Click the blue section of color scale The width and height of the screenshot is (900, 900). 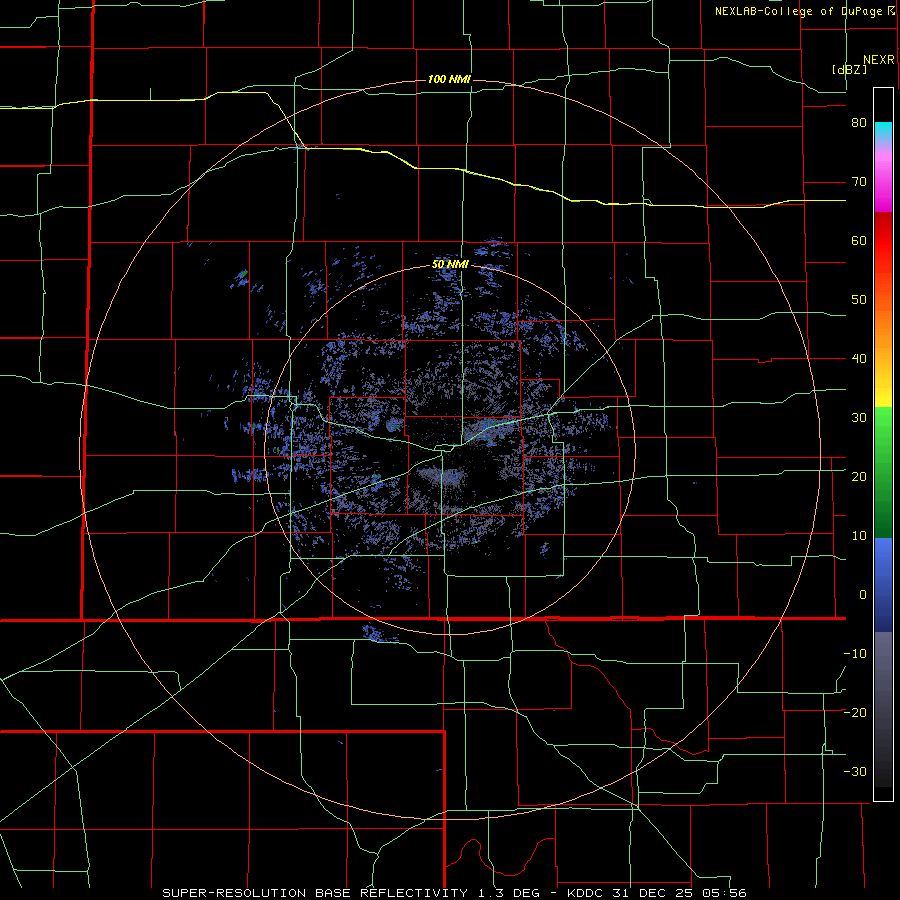883,585
